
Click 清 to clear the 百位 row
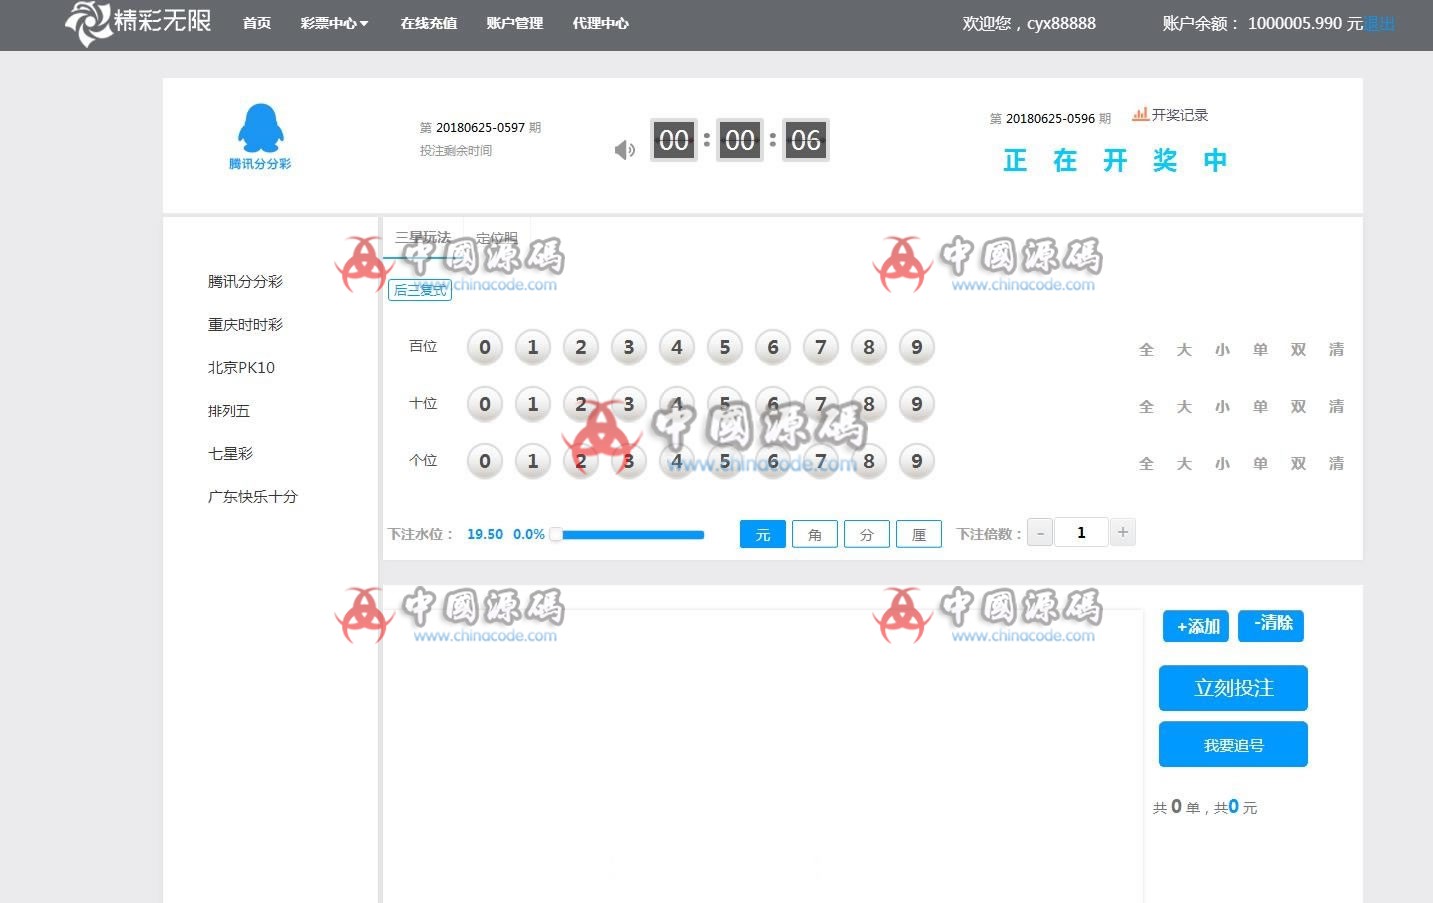(1336, 350)
